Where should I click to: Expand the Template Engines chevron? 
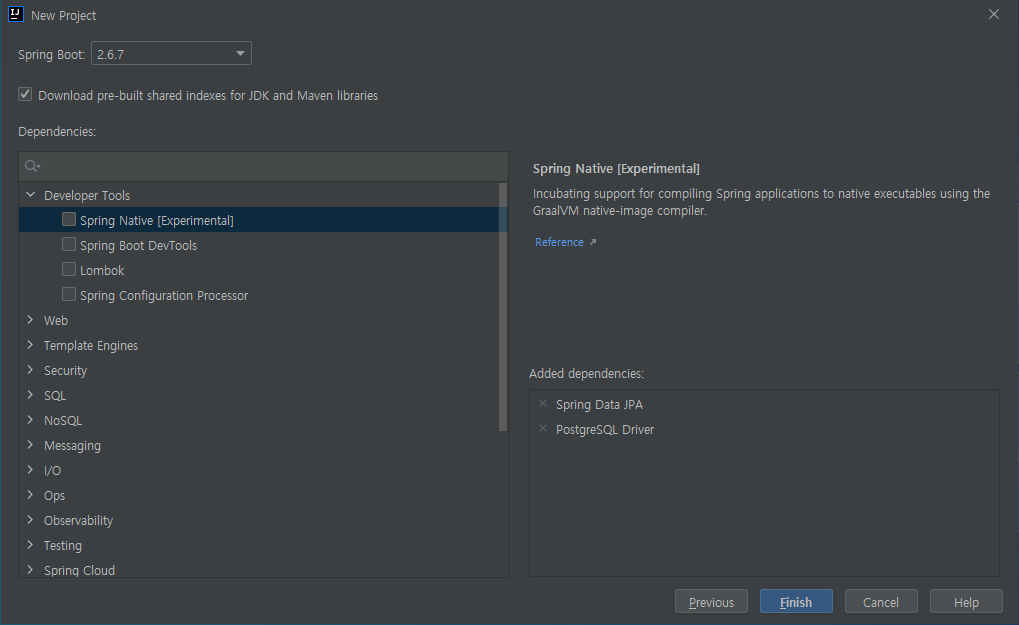pos(31,345)
